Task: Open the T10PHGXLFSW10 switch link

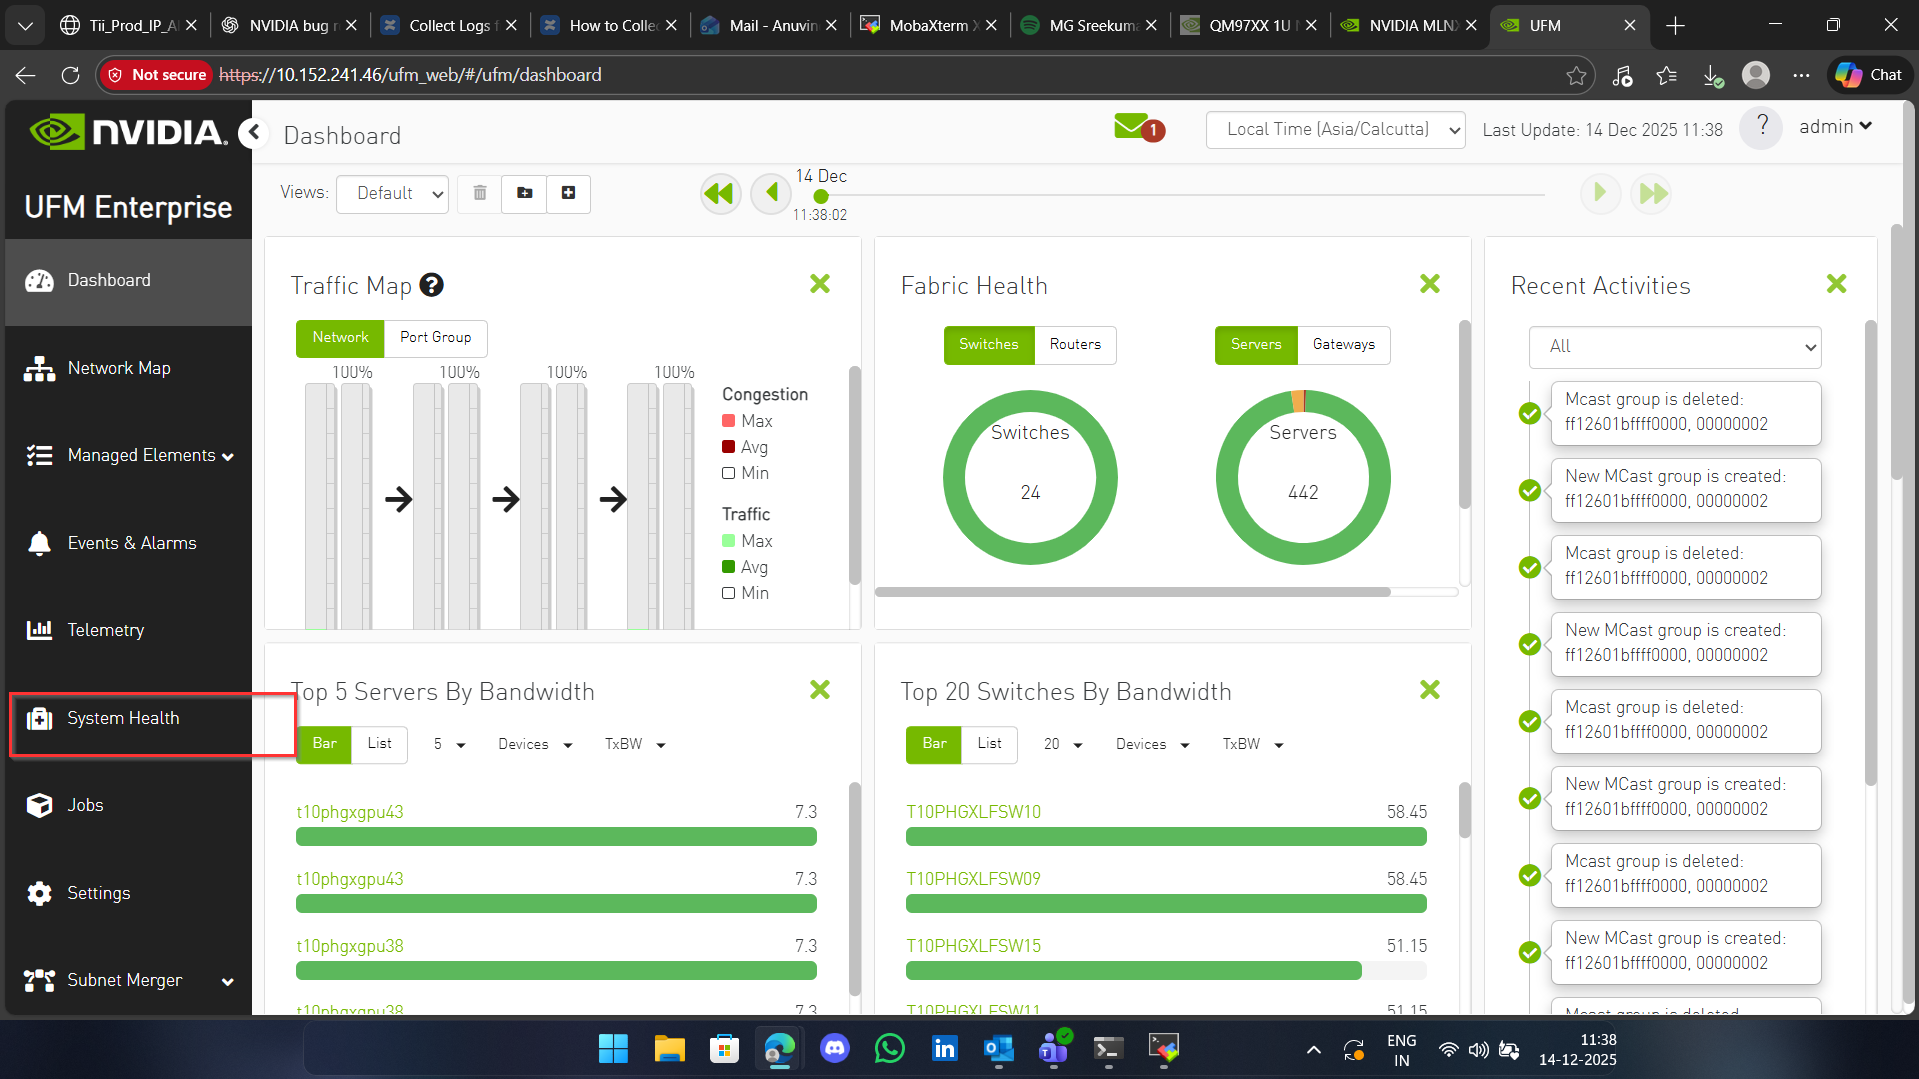Action: point(973,812)
